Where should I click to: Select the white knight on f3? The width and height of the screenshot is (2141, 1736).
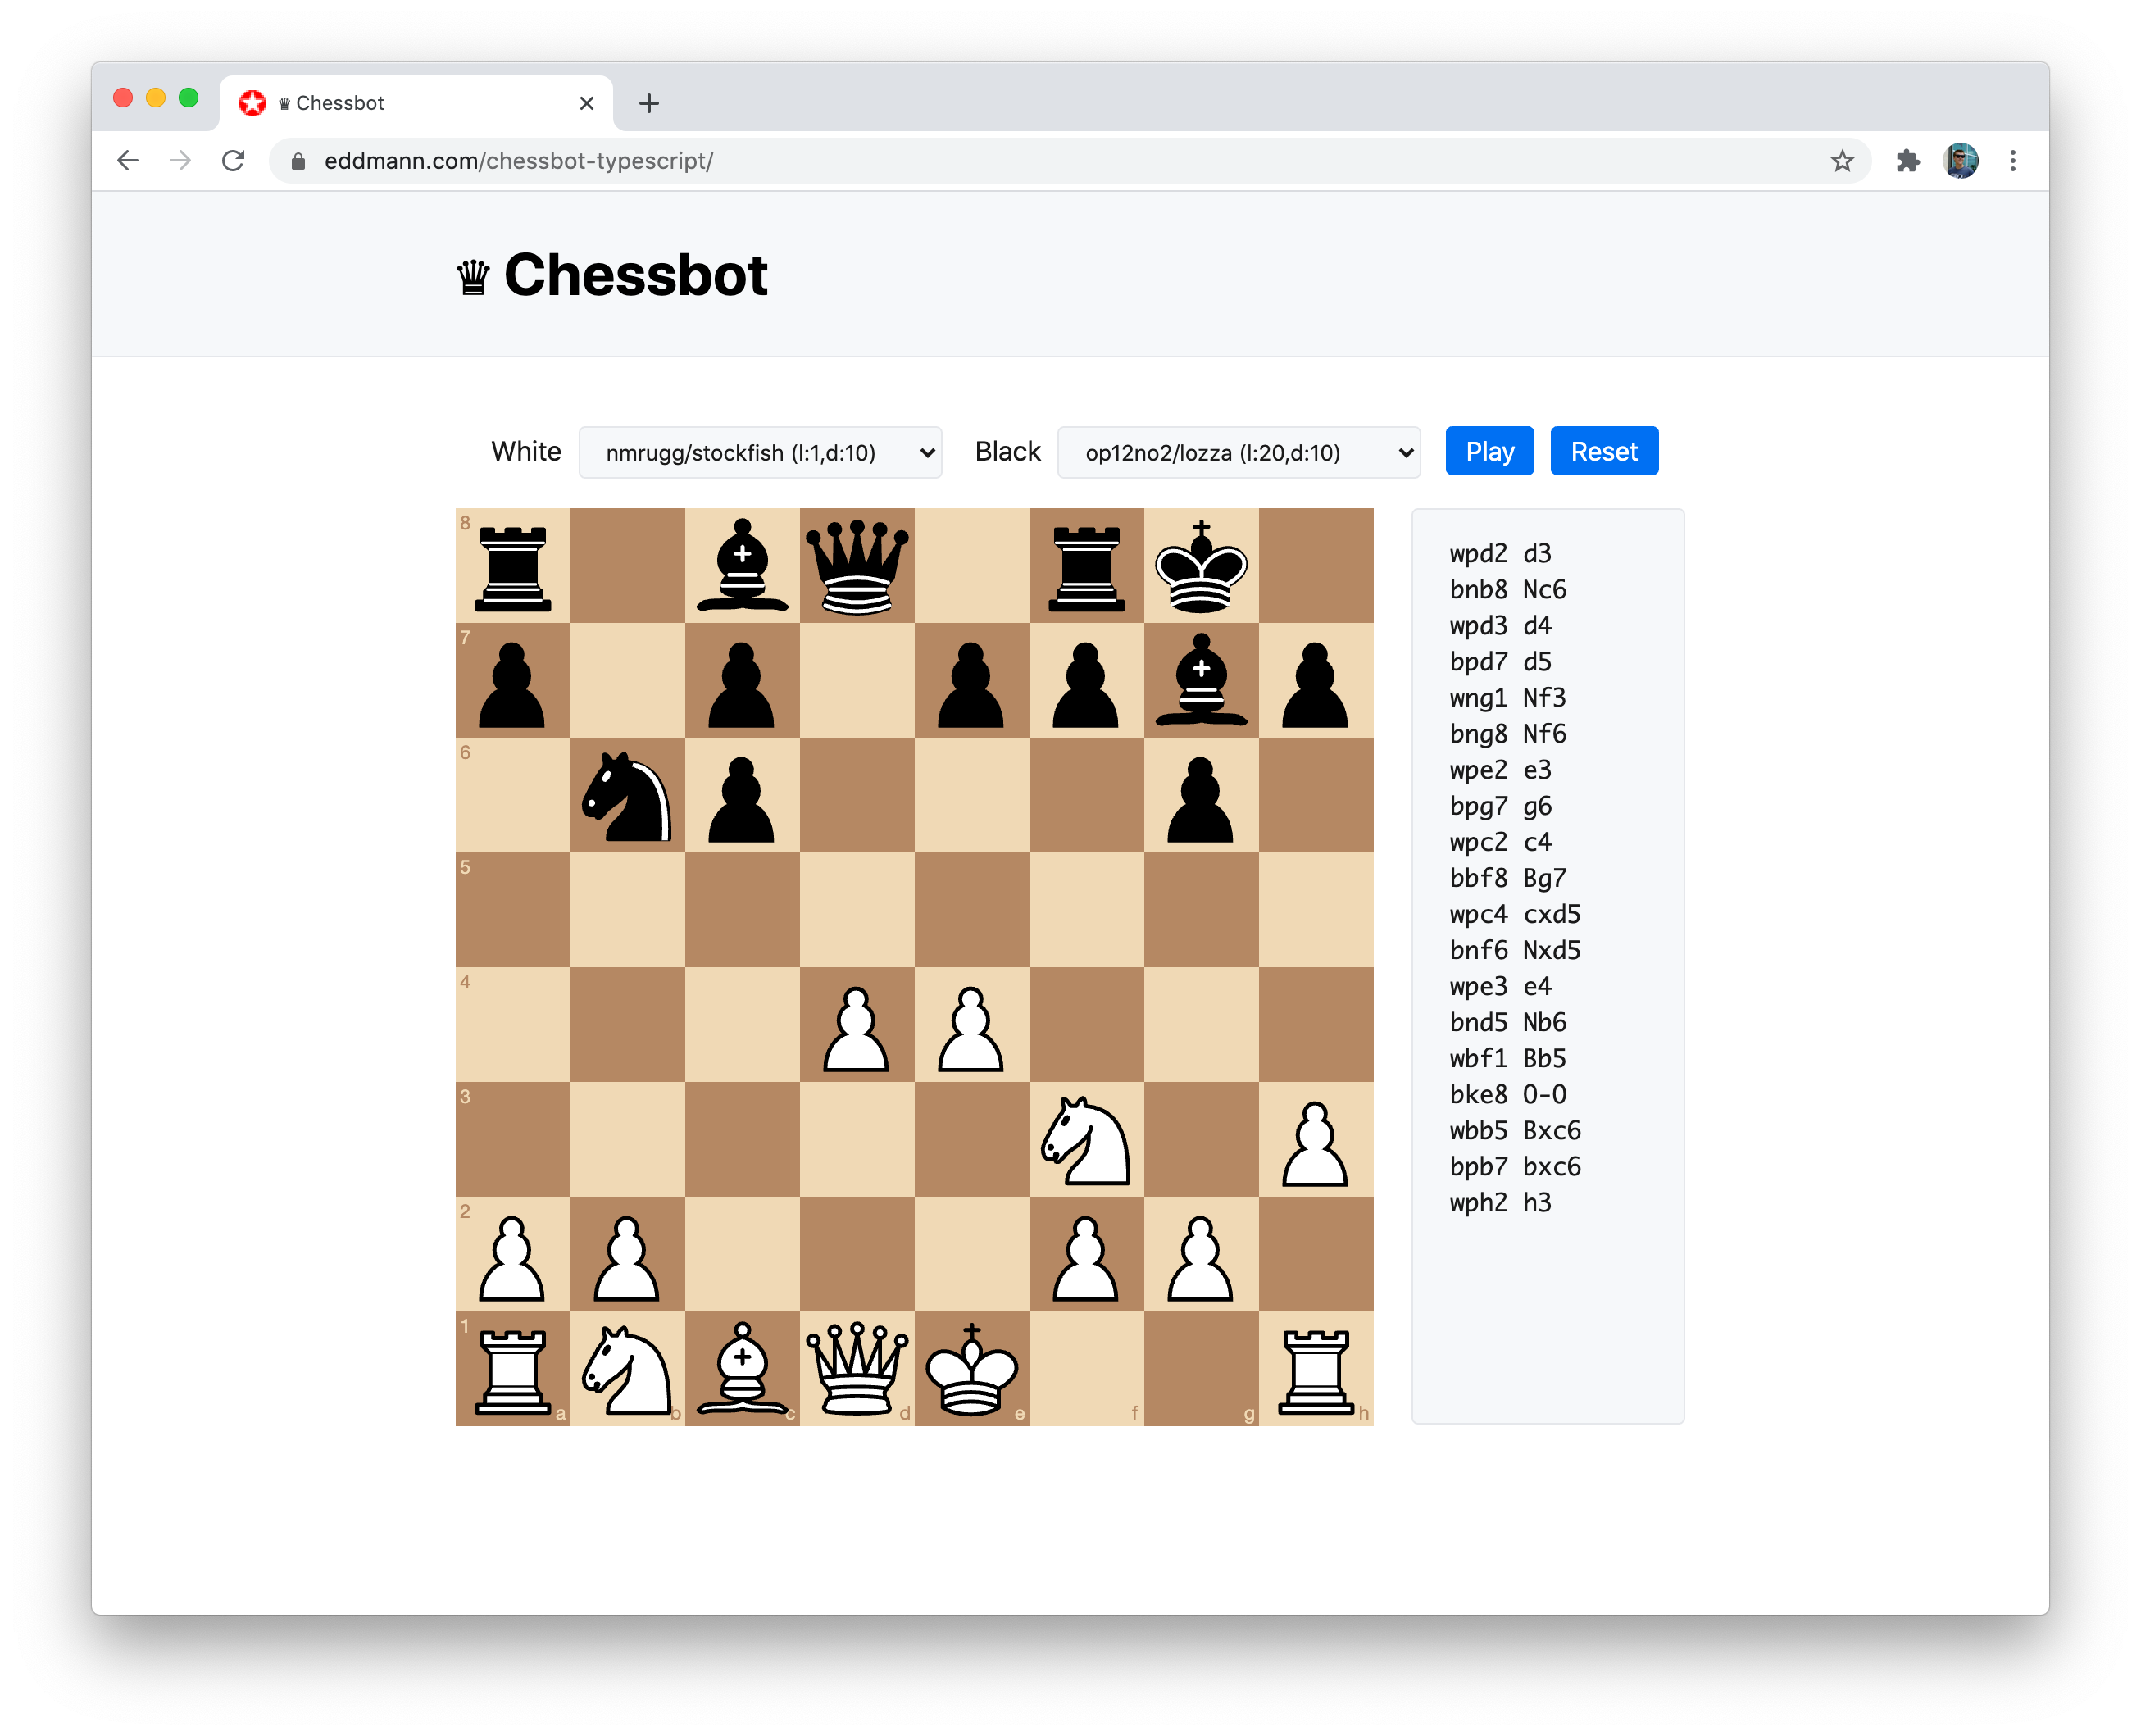tap(1086, 1141)
